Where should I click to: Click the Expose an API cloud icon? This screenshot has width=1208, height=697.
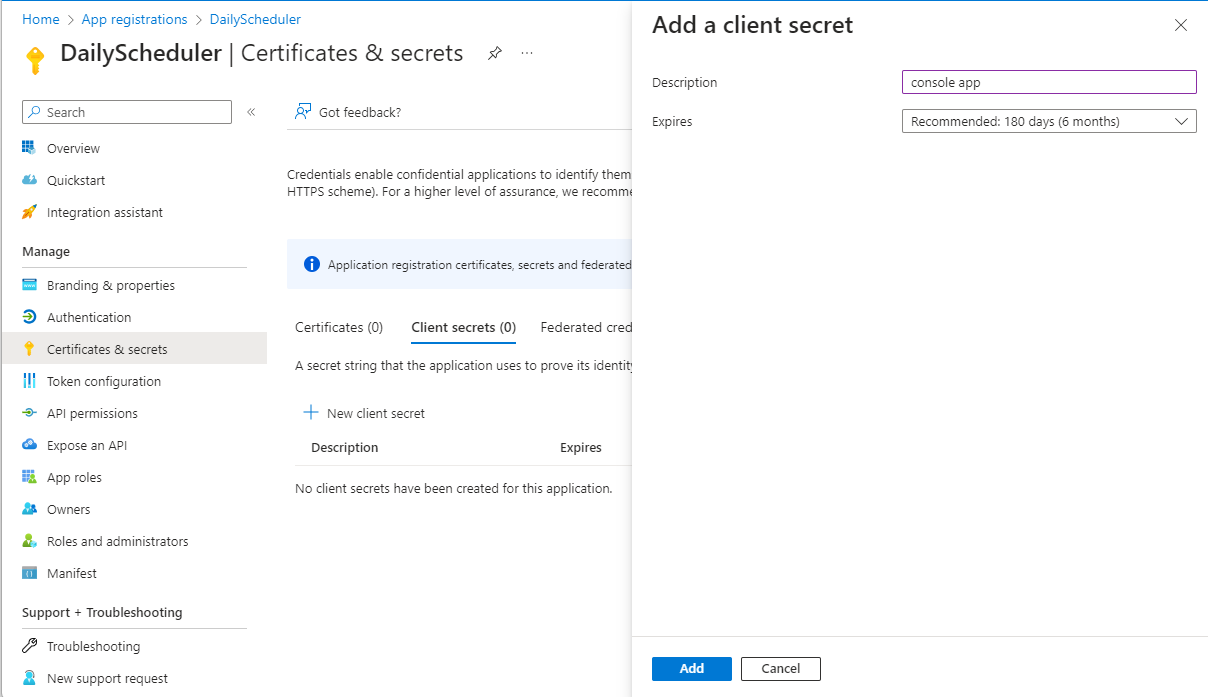point(29,445)
